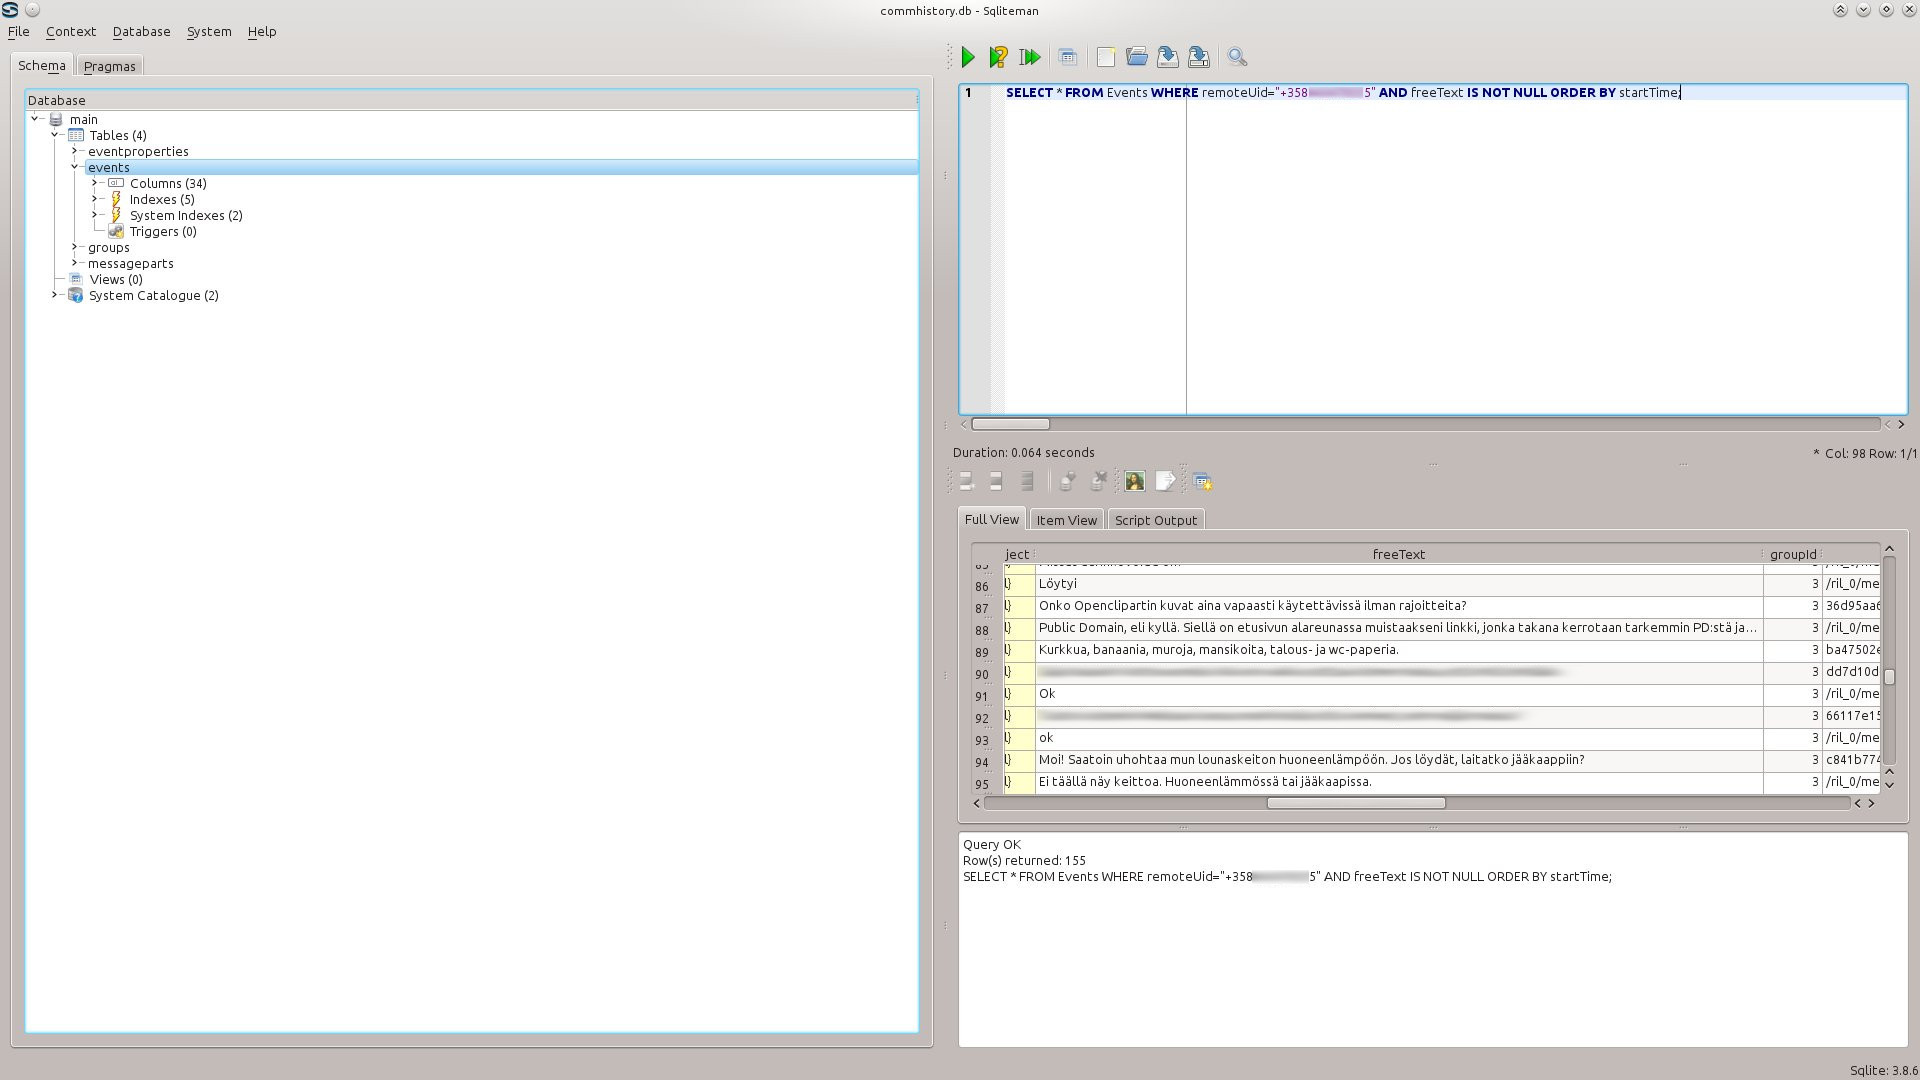Select the cell starting 'Moi! Saatoin uhohtaa'
This screenshot has height=1080, width=1920.
[x=1398, y=760]
